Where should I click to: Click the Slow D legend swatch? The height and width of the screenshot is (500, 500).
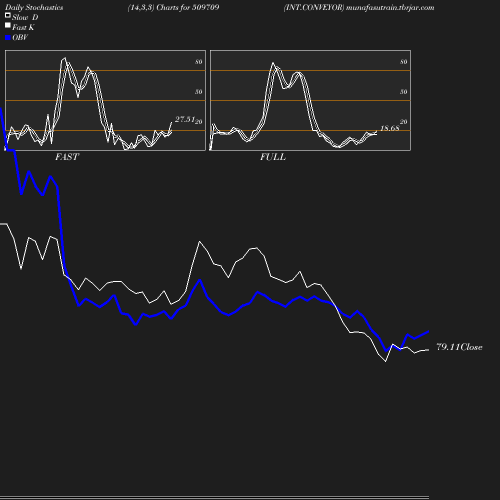[8, 15]
